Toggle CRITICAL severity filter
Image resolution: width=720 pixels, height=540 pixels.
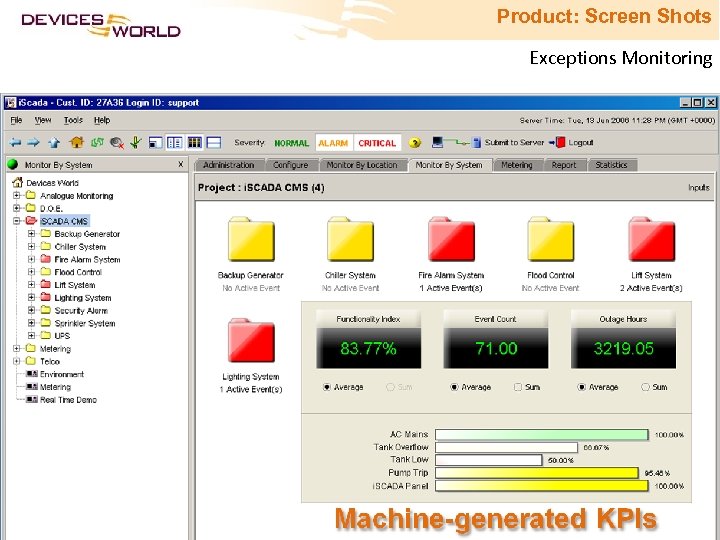[x=377, y=143]
